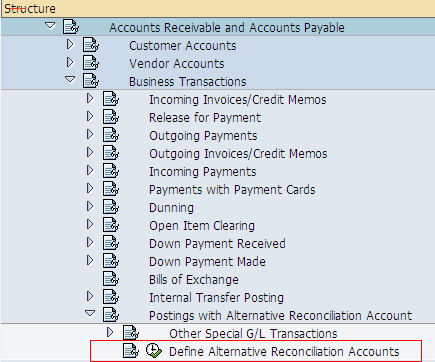Select the Vendor Accounts label

177,63
